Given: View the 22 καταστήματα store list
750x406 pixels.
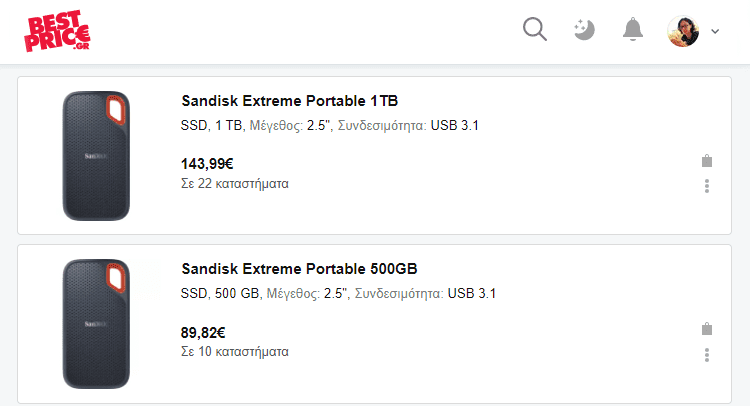Looking at the screenshot, I should coord(235,184).
